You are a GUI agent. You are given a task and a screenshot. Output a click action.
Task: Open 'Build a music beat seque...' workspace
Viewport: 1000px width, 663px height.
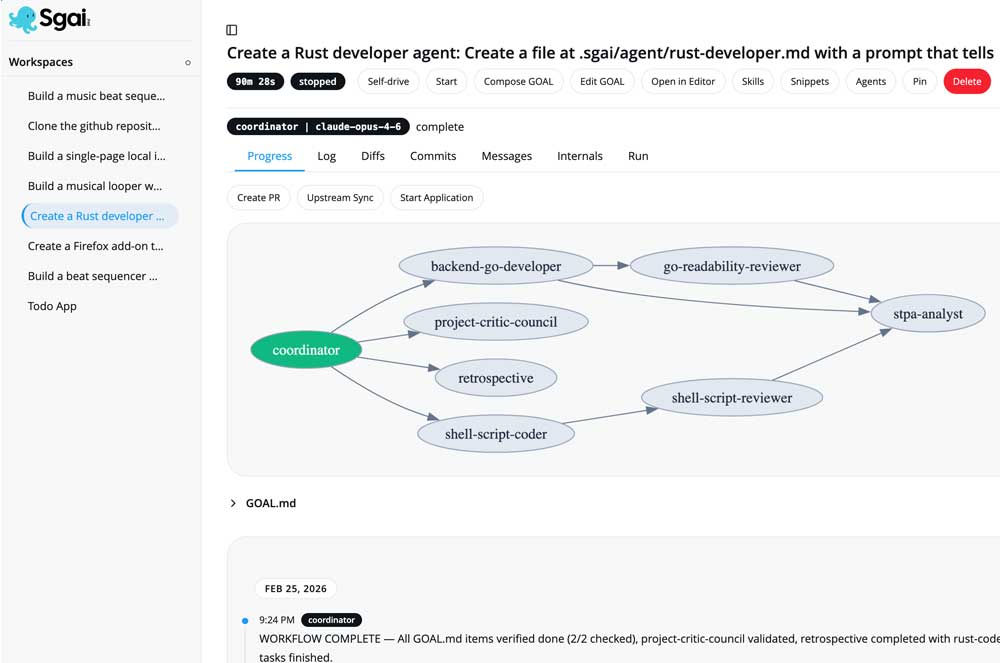[x=96, y=96]
